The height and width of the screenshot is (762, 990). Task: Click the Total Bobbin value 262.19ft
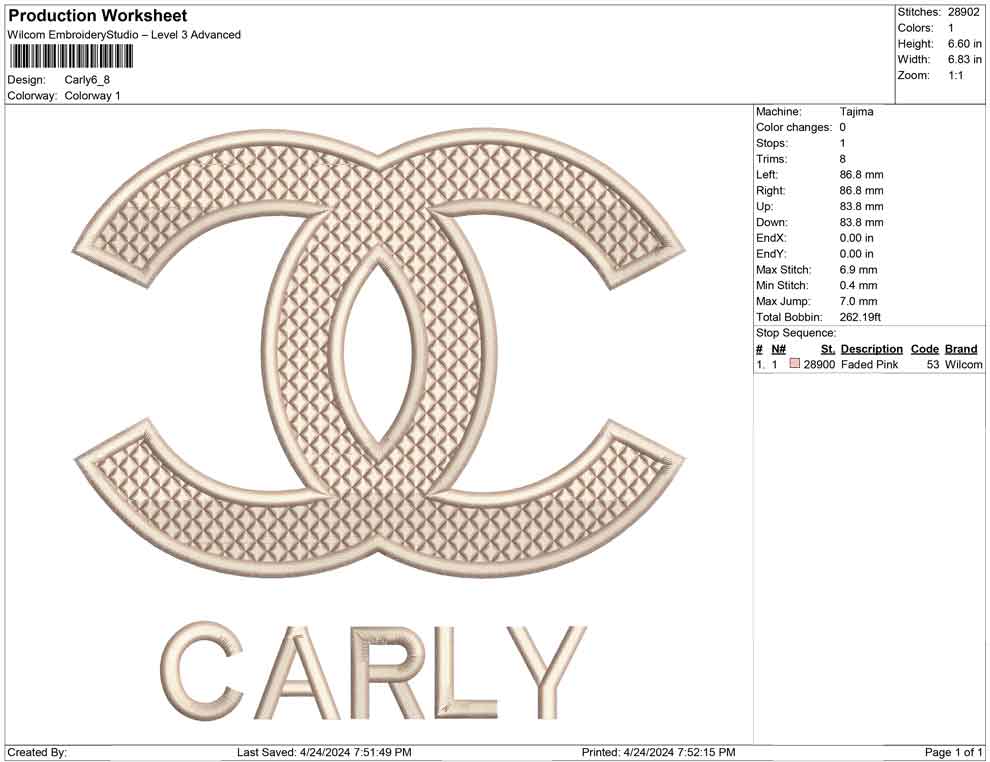click(861, 316)
